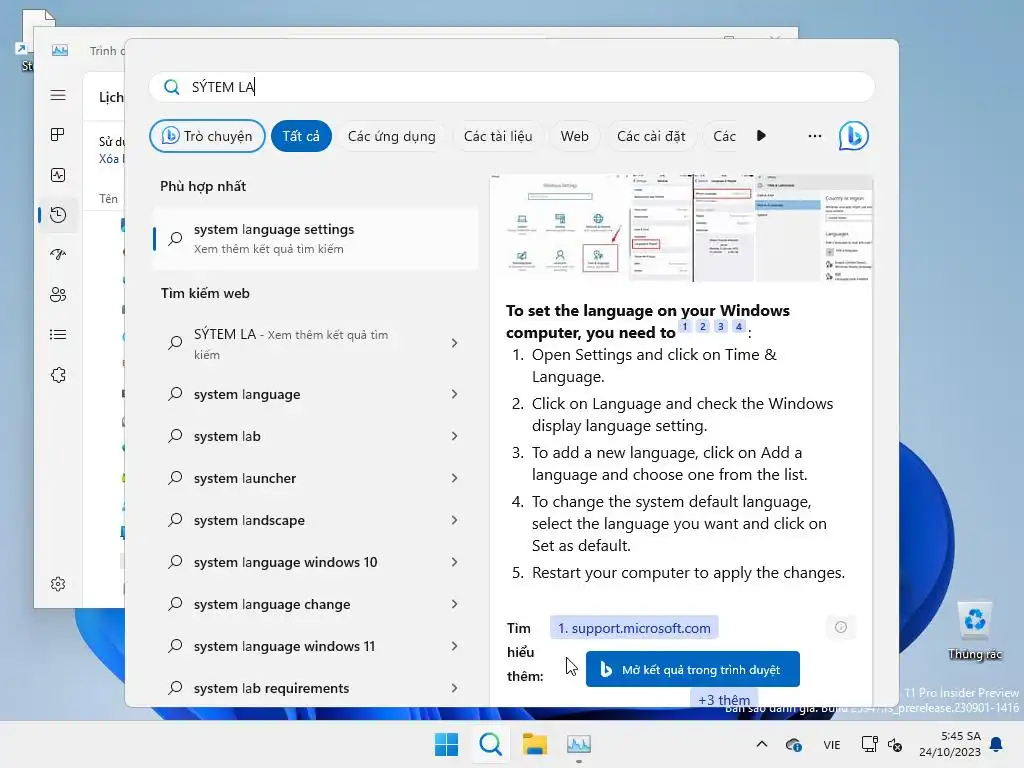Open File Explorer from the taskbar
The image size is (1024, 768).
tap(535, 744)
